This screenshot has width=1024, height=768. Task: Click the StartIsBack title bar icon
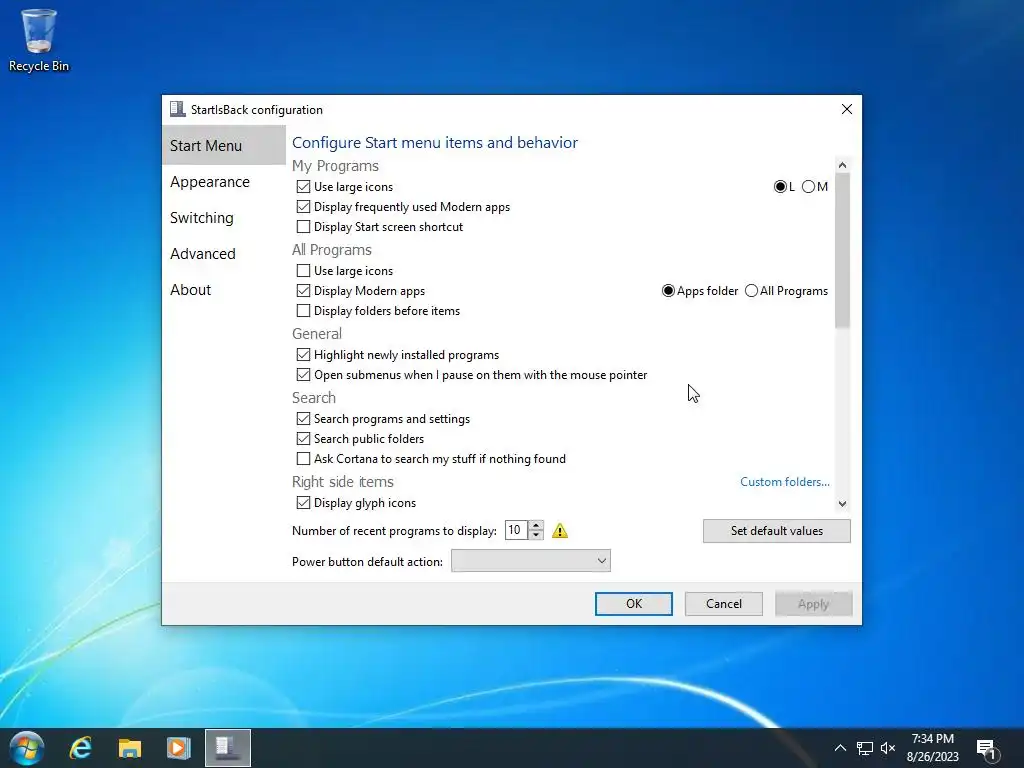[177, 109]
